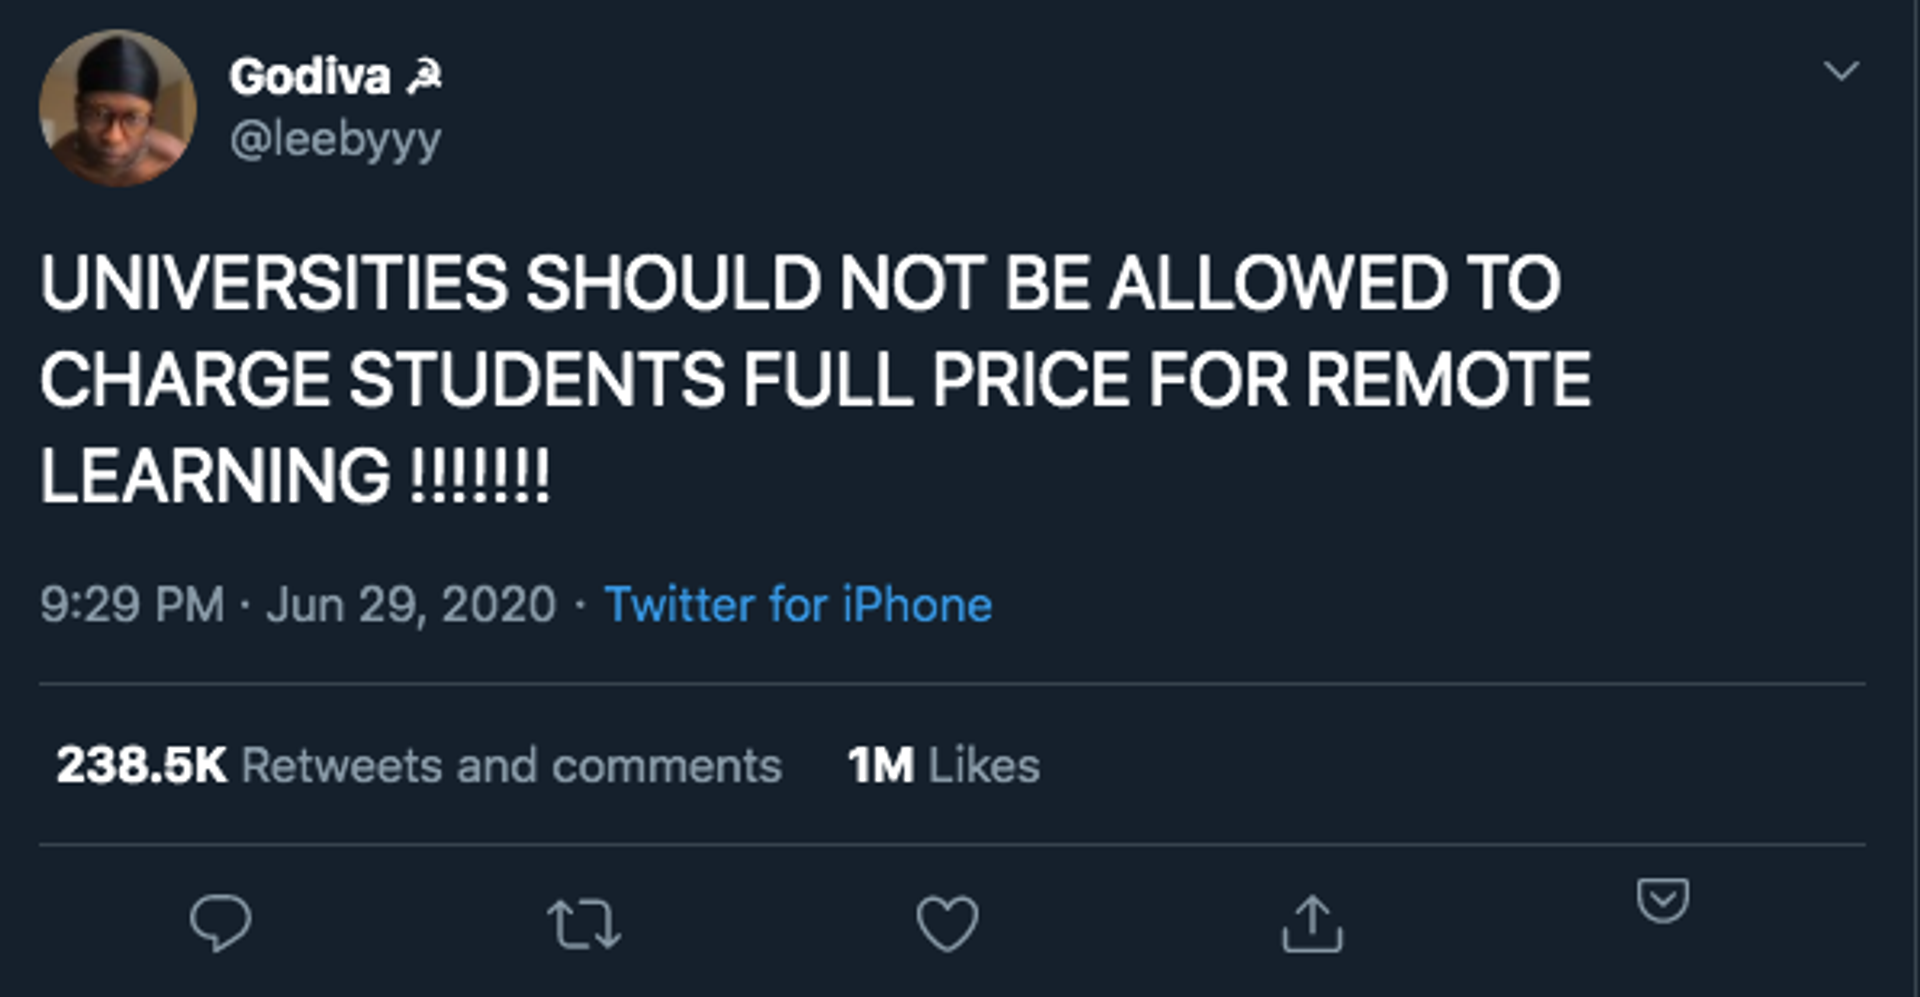This screenshot has width=1920, height=997.
Task: Open the Godiva display name profile link
Action: click(x=309, y=76)
